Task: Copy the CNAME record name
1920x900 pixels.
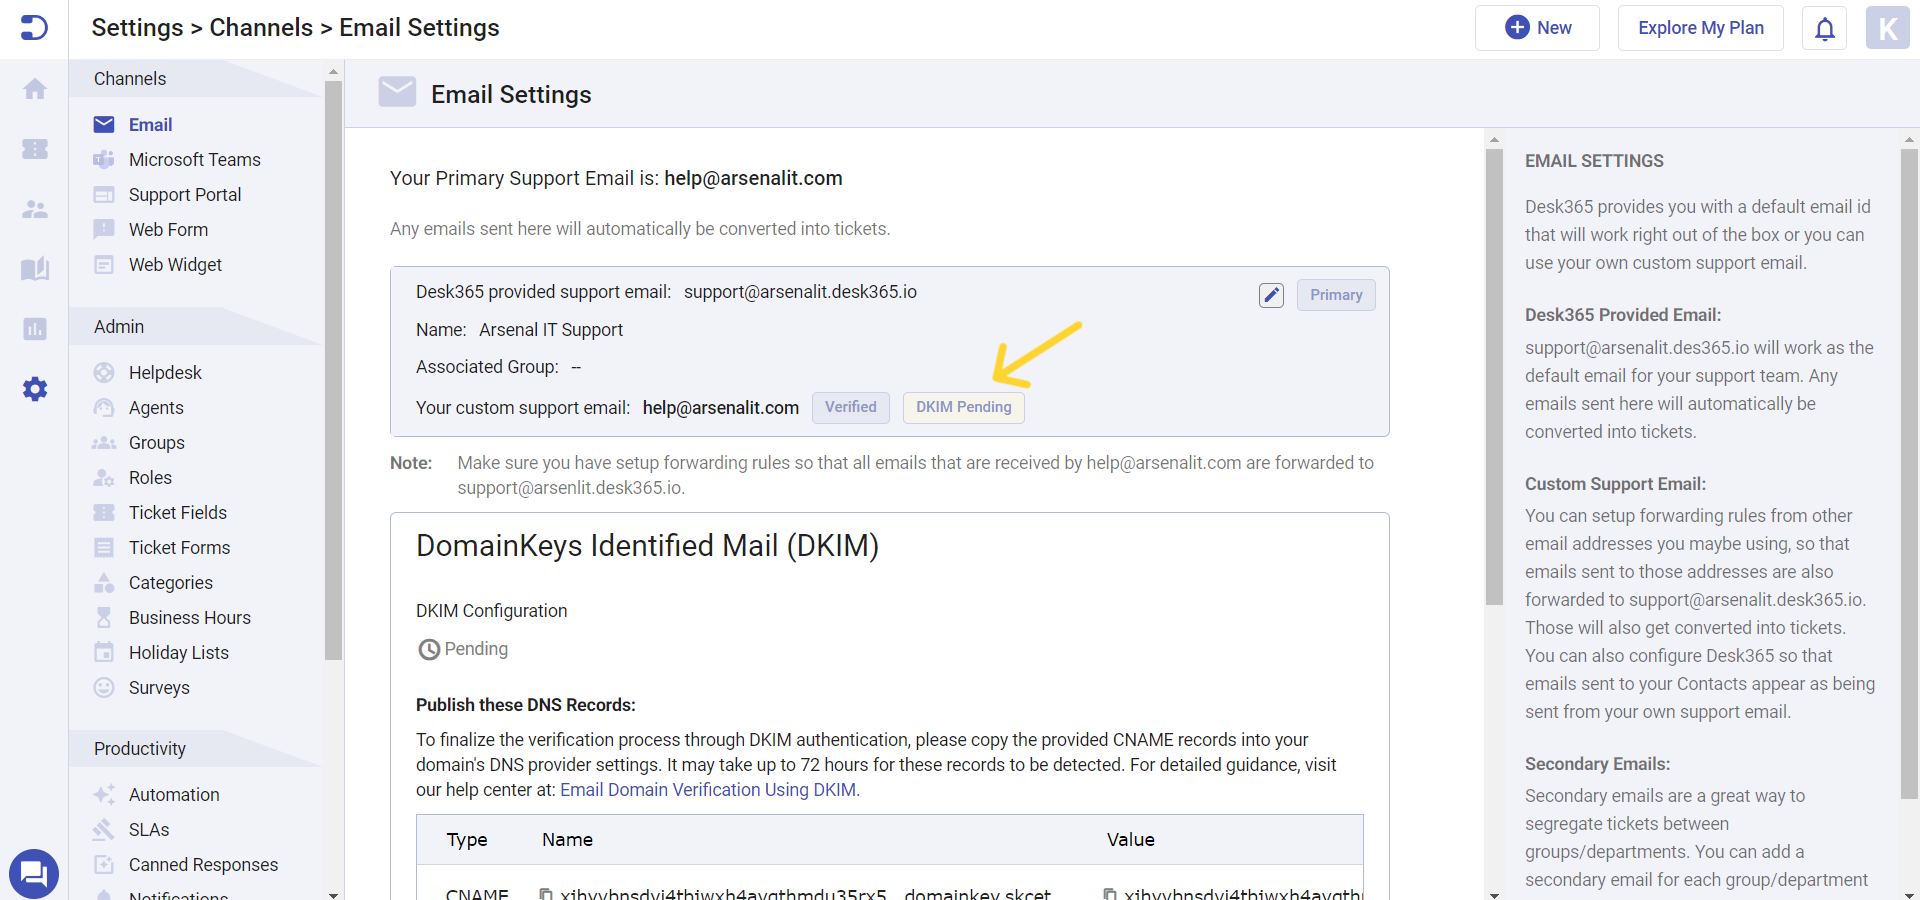Action: [545, 893]
